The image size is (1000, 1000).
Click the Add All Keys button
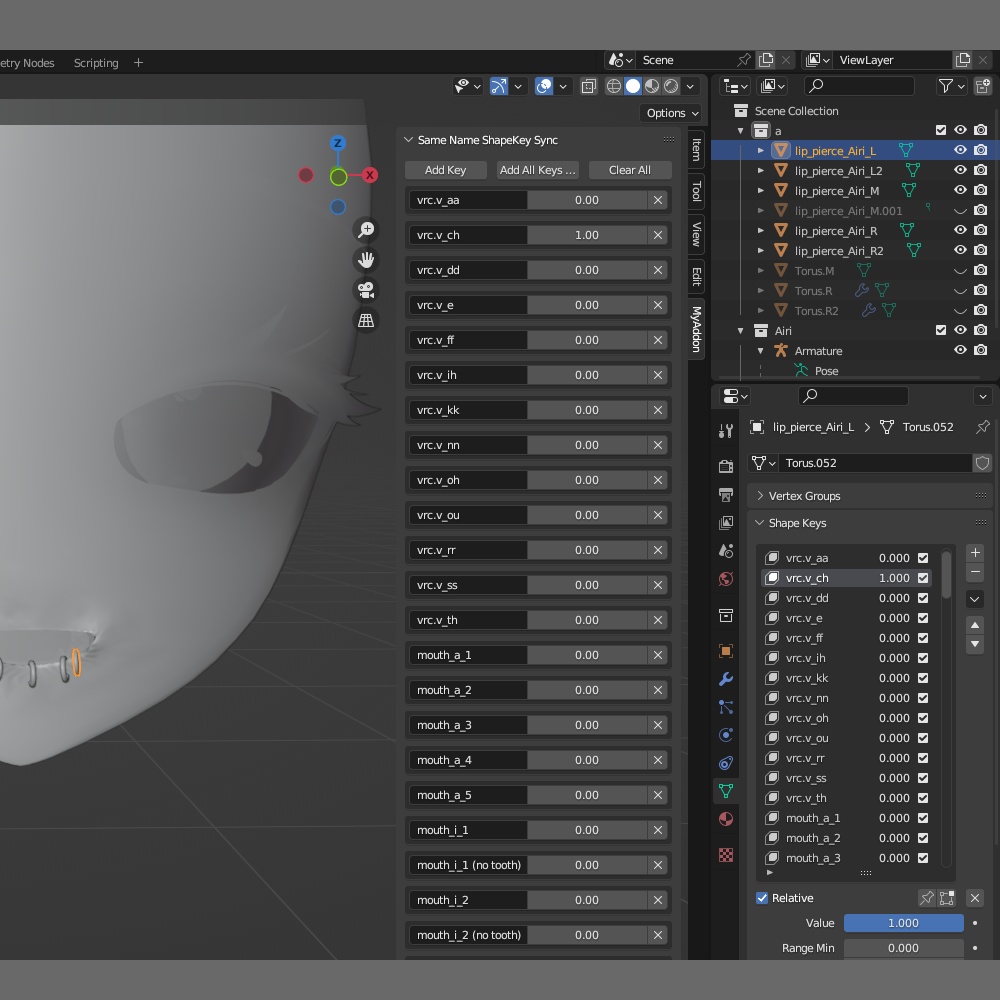[537, 170]
